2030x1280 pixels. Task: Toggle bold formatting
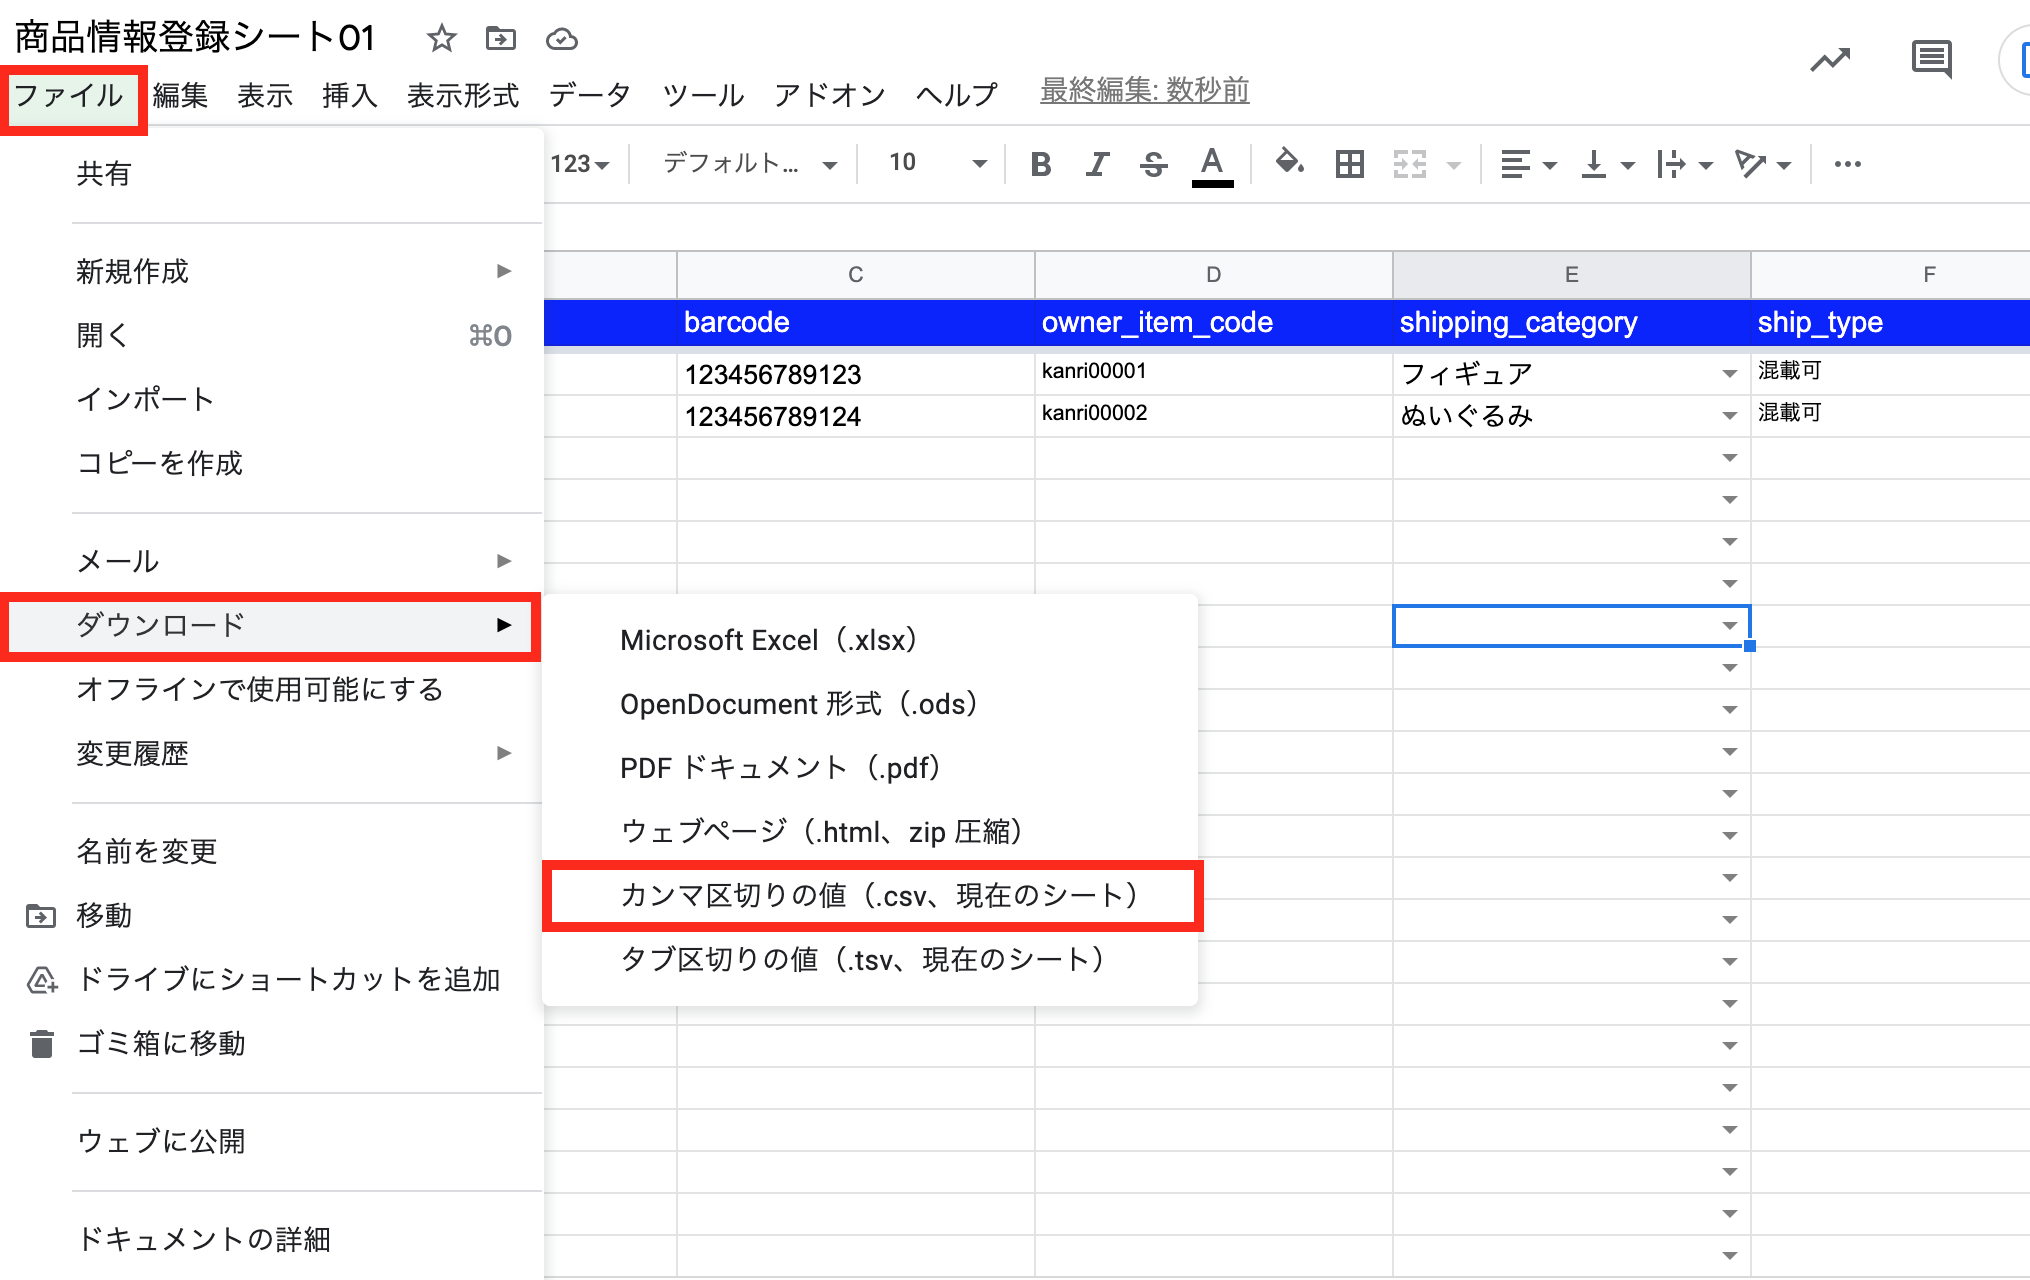point(1040,164)
